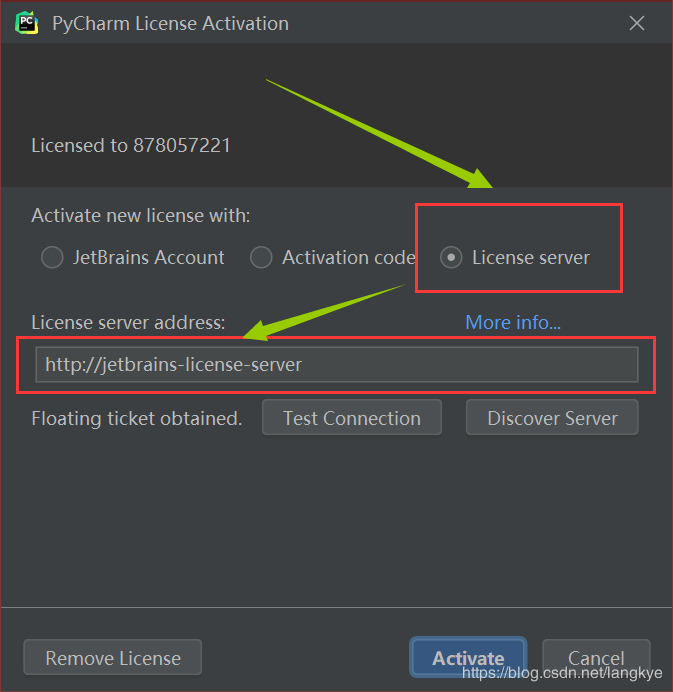Click the 'Floating ticket obtained.' status text
The image size is (673, 692).
pos(137,418)
